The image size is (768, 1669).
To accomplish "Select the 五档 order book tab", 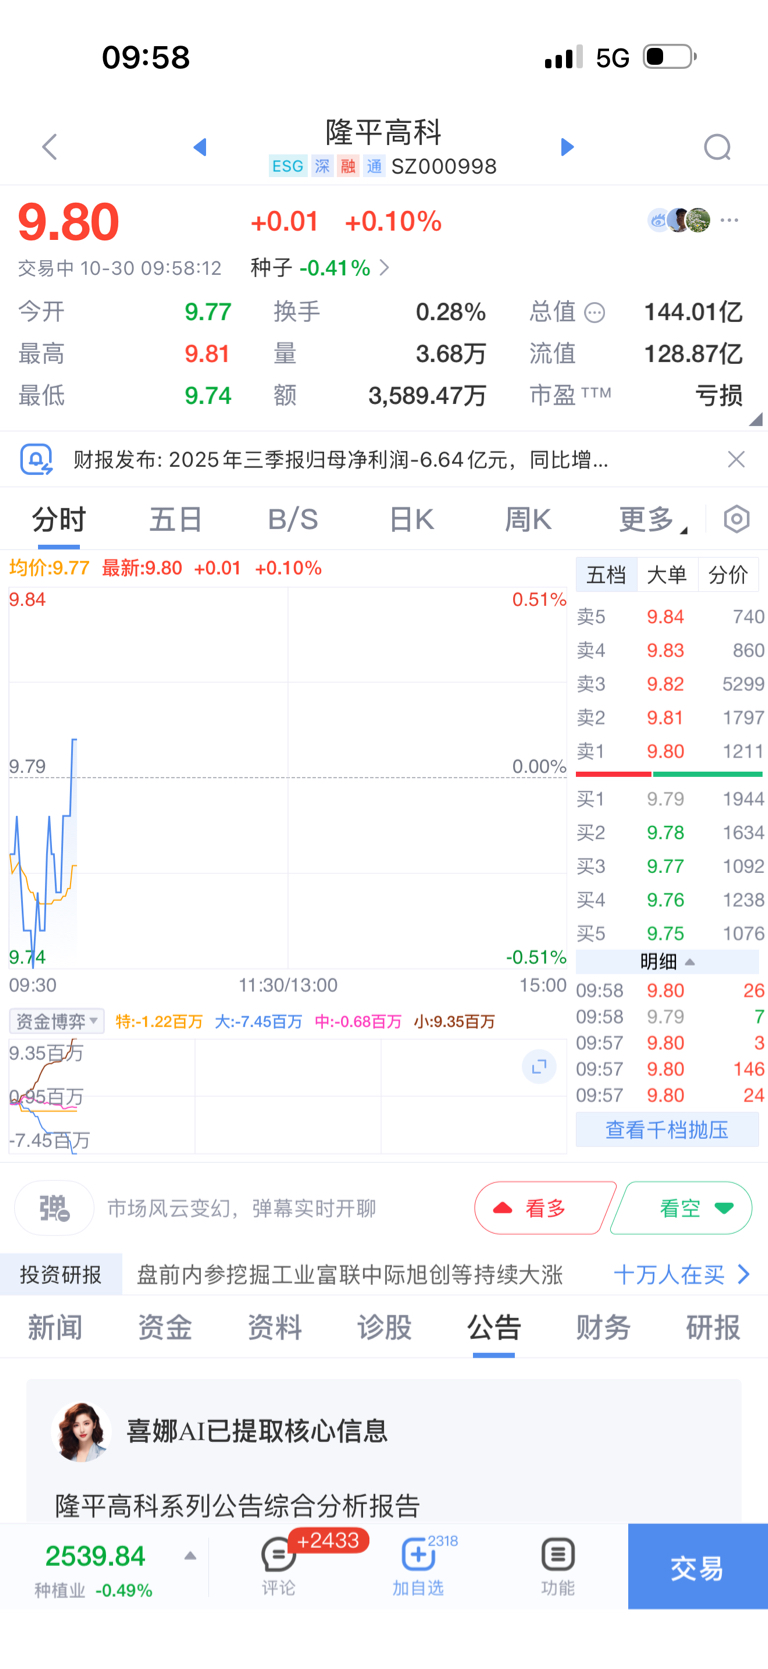I will pyautogui.click(x=606, y=575).
